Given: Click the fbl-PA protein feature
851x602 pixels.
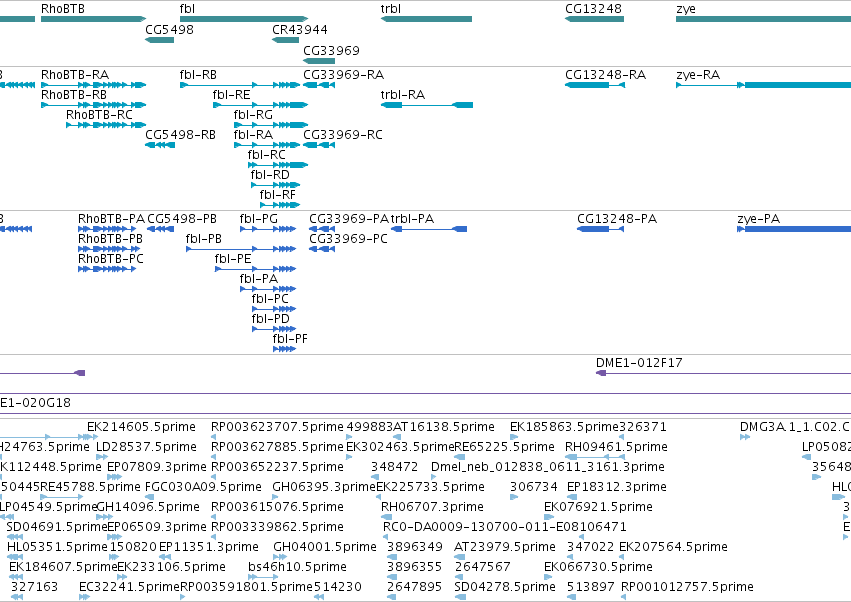Looking at the screenshot, I should click(x=268, y=289).
